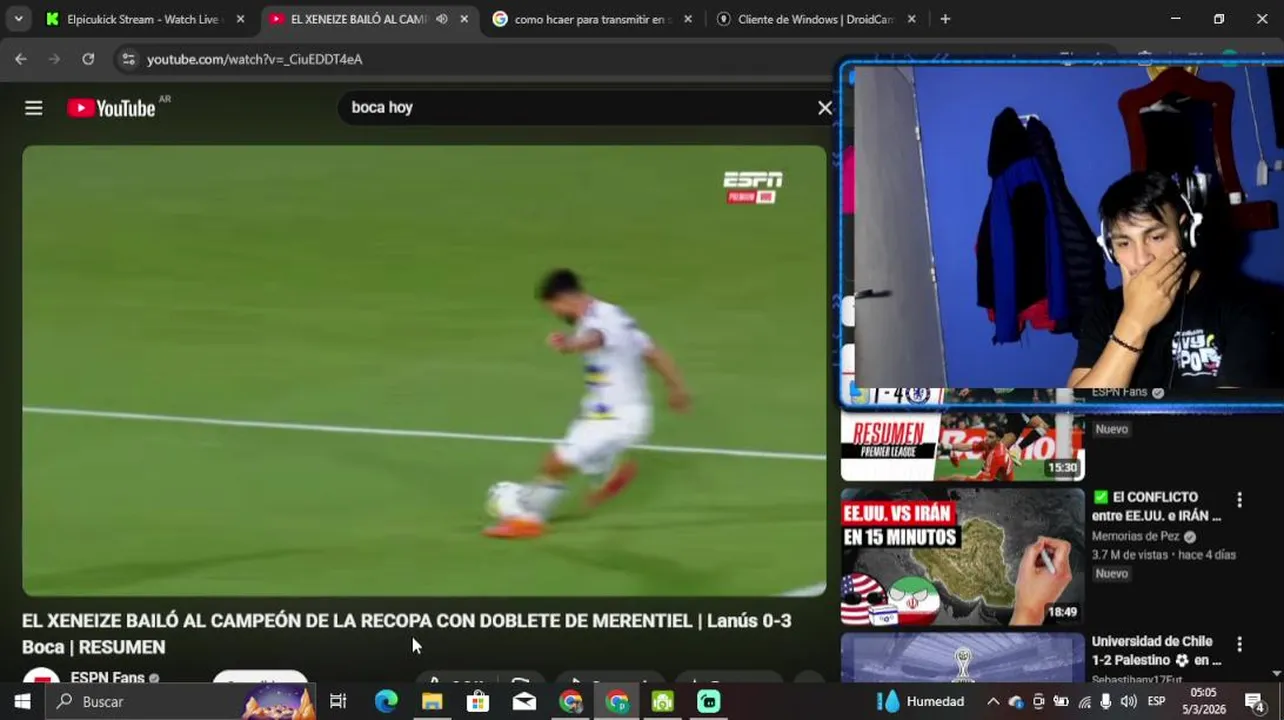Open the volume speaker tray icon
Viewport: 1284px width, 720px height.
point(1128,702)
